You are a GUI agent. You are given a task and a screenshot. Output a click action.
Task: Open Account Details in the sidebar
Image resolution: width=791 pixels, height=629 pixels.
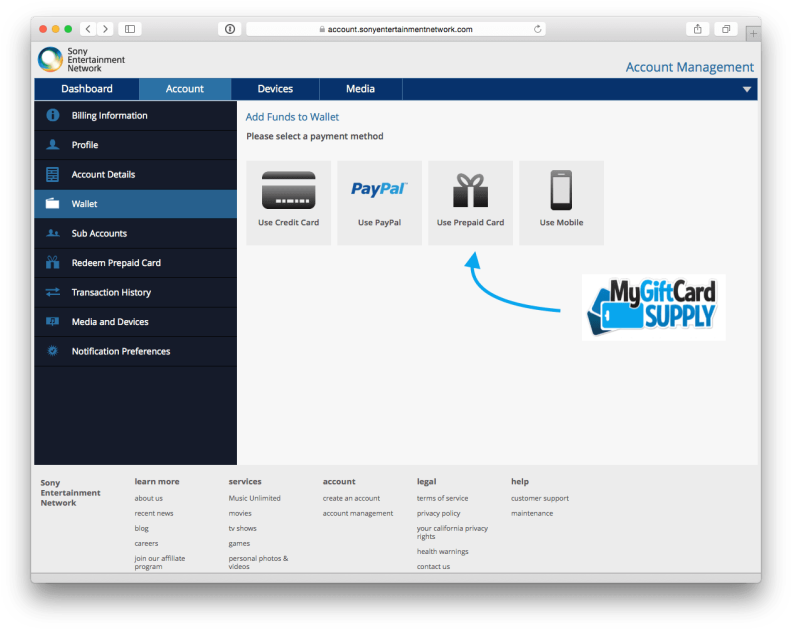coord(135,175)
